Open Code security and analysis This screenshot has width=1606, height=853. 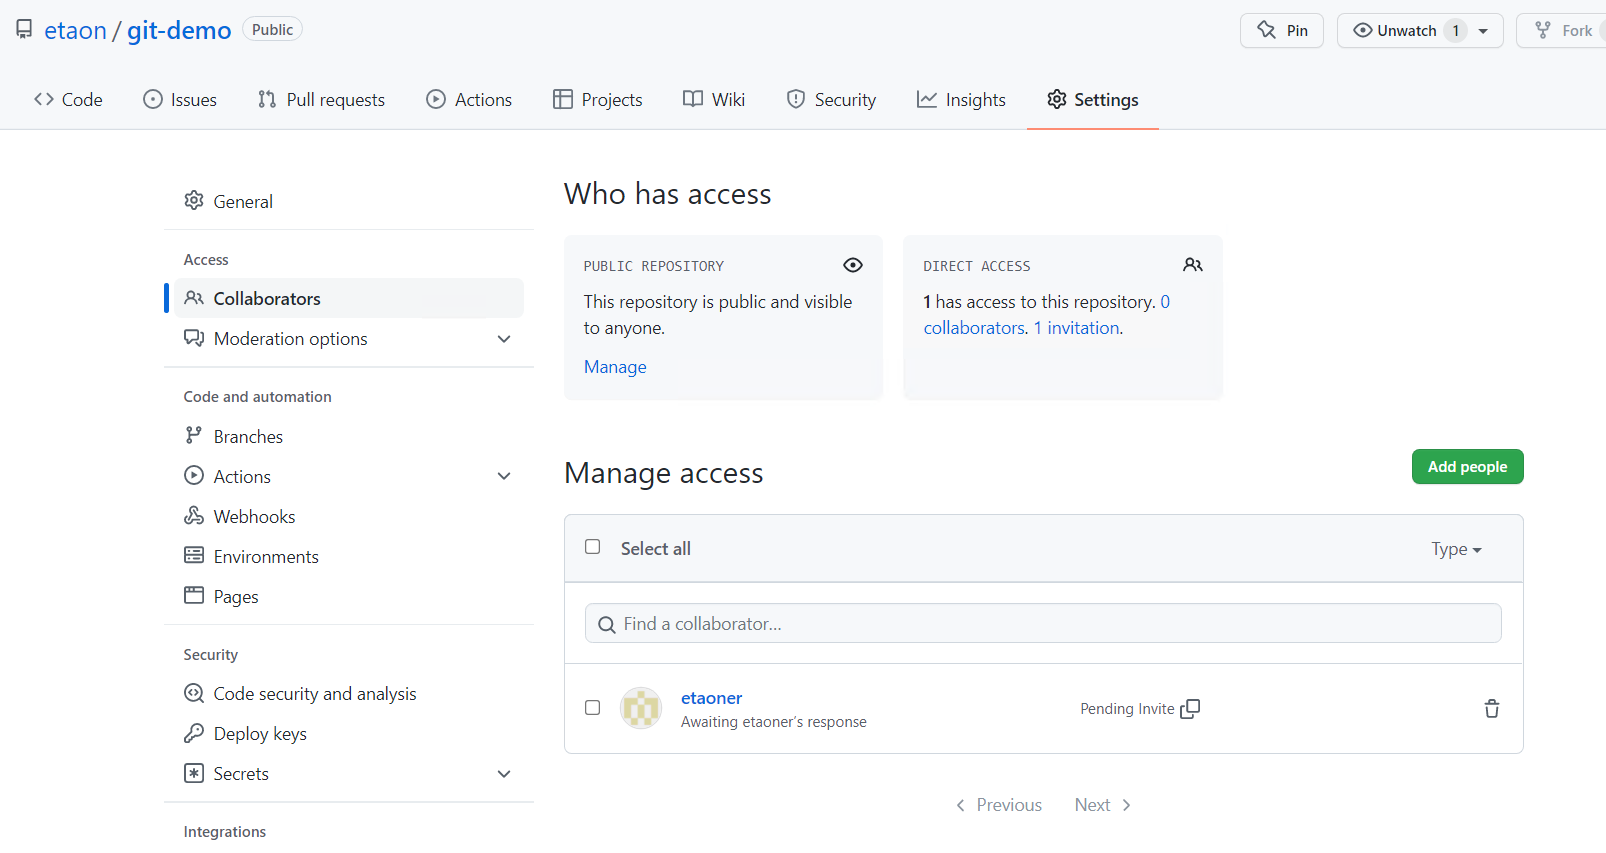tap(349, 694)
